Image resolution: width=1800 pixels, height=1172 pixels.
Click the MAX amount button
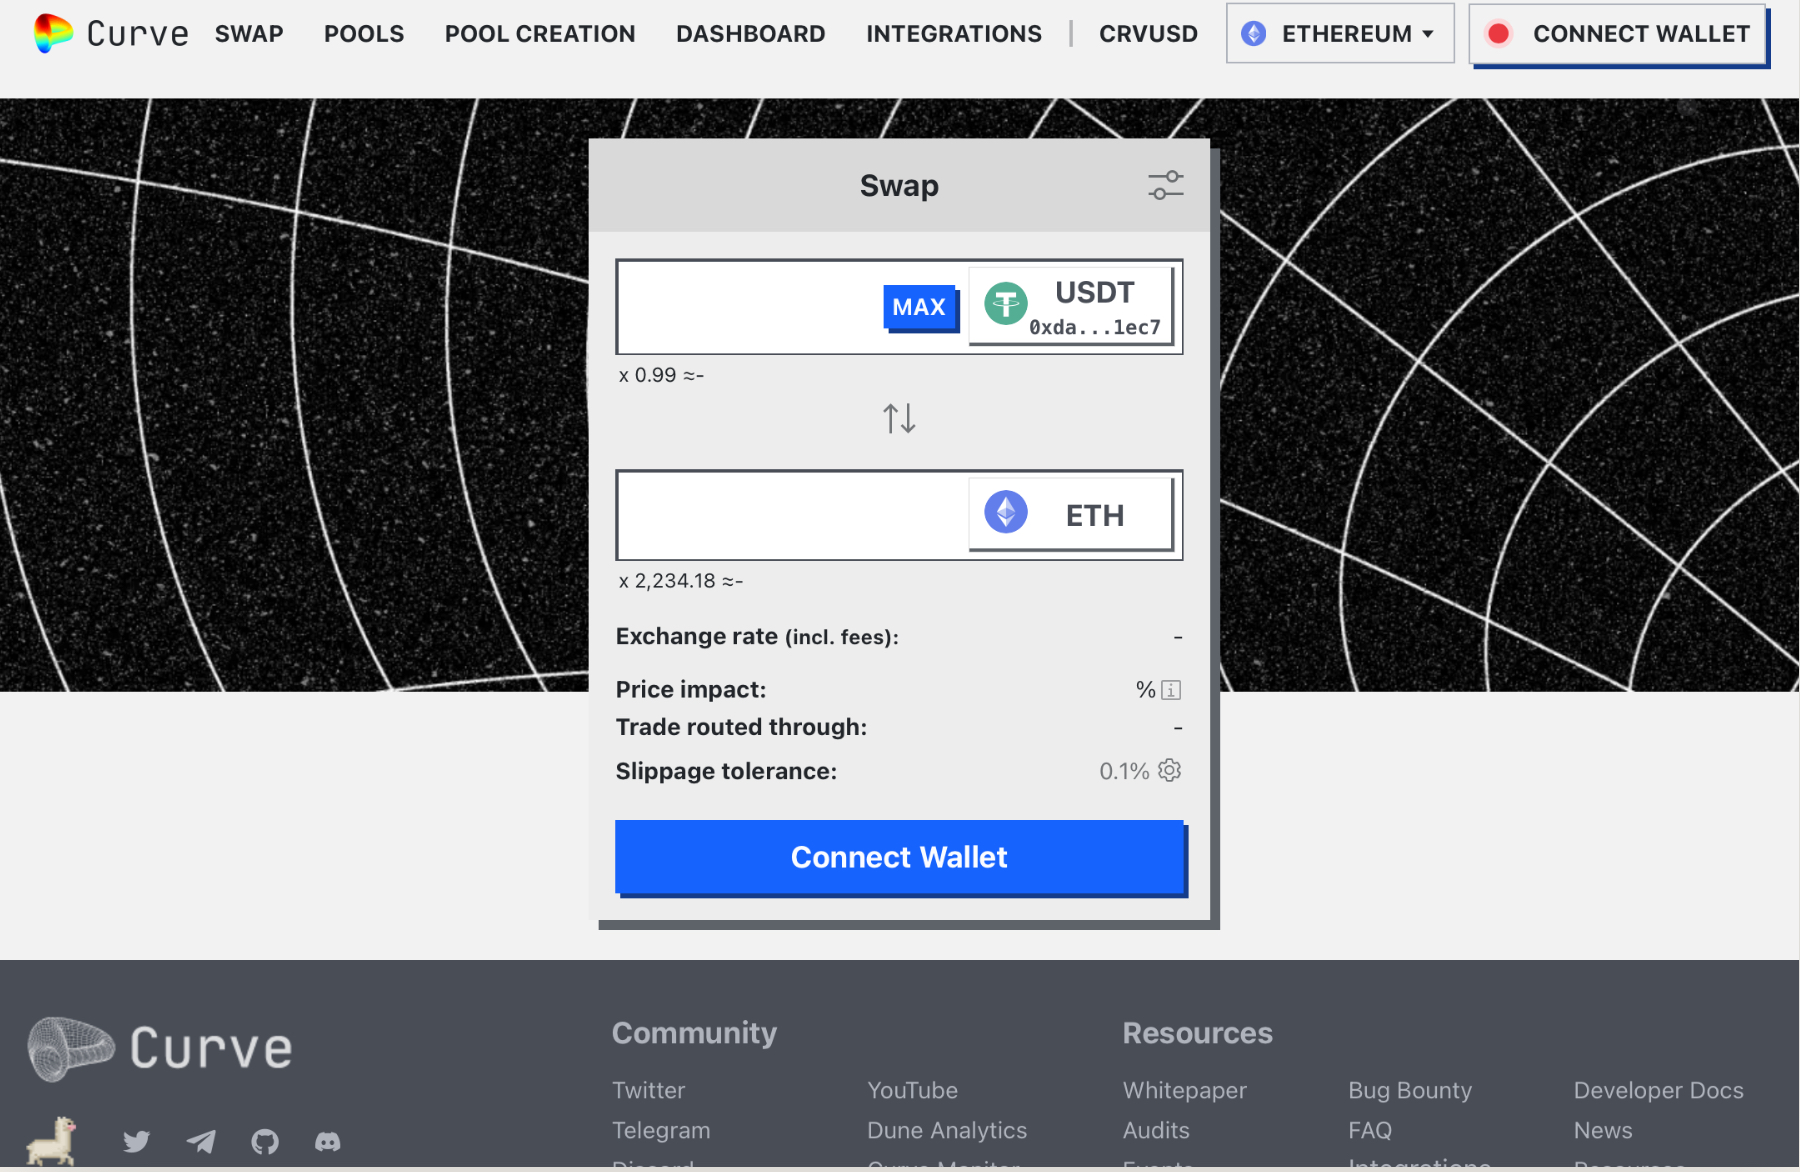tap(918, 307)
